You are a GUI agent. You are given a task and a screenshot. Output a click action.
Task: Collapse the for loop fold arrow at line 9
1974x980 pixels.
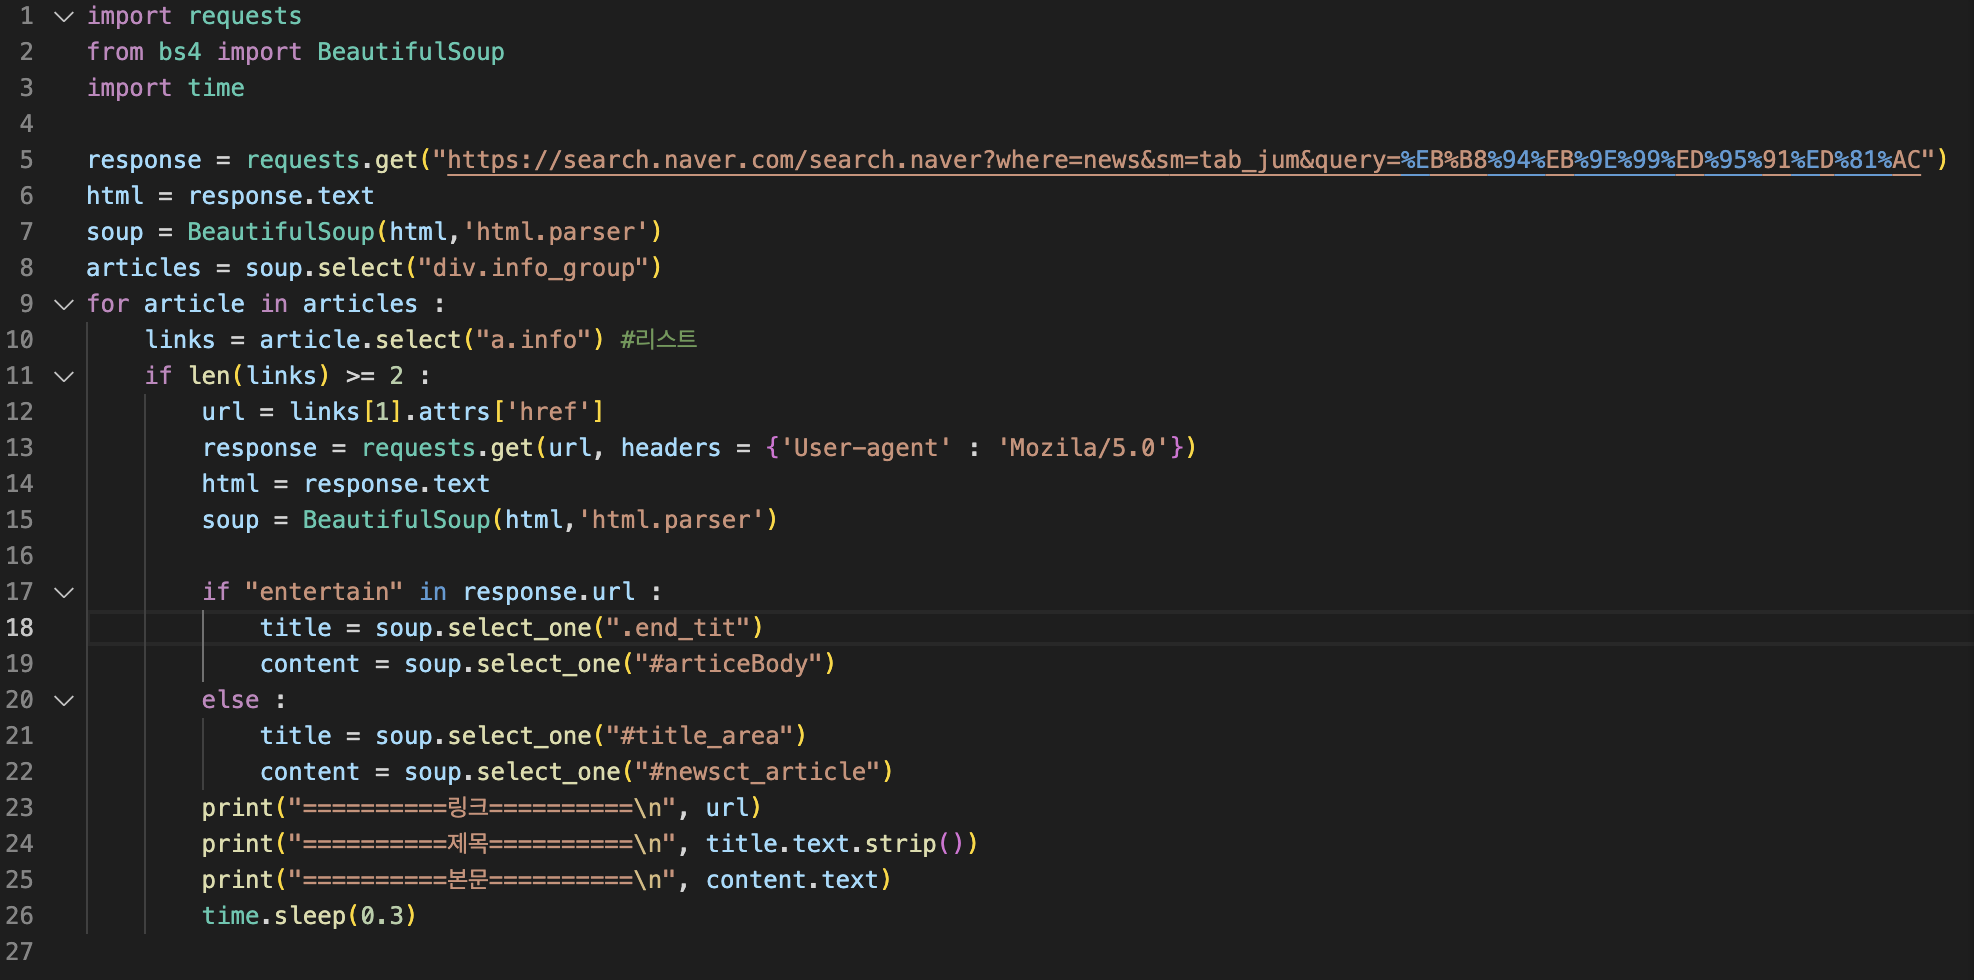click(x=64, y=305)
